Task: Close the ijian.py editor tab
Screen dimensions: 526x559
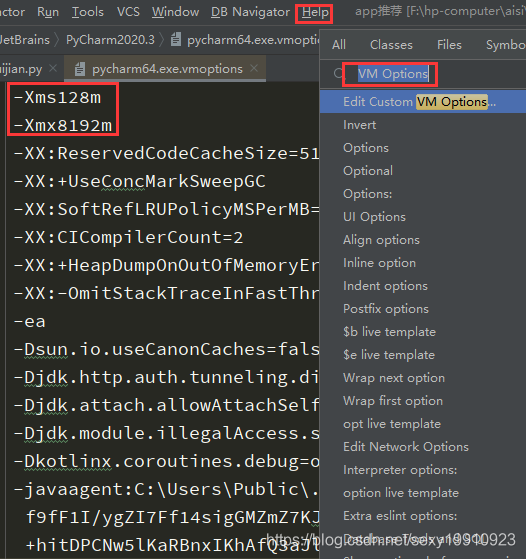Action: coord(53,68)
